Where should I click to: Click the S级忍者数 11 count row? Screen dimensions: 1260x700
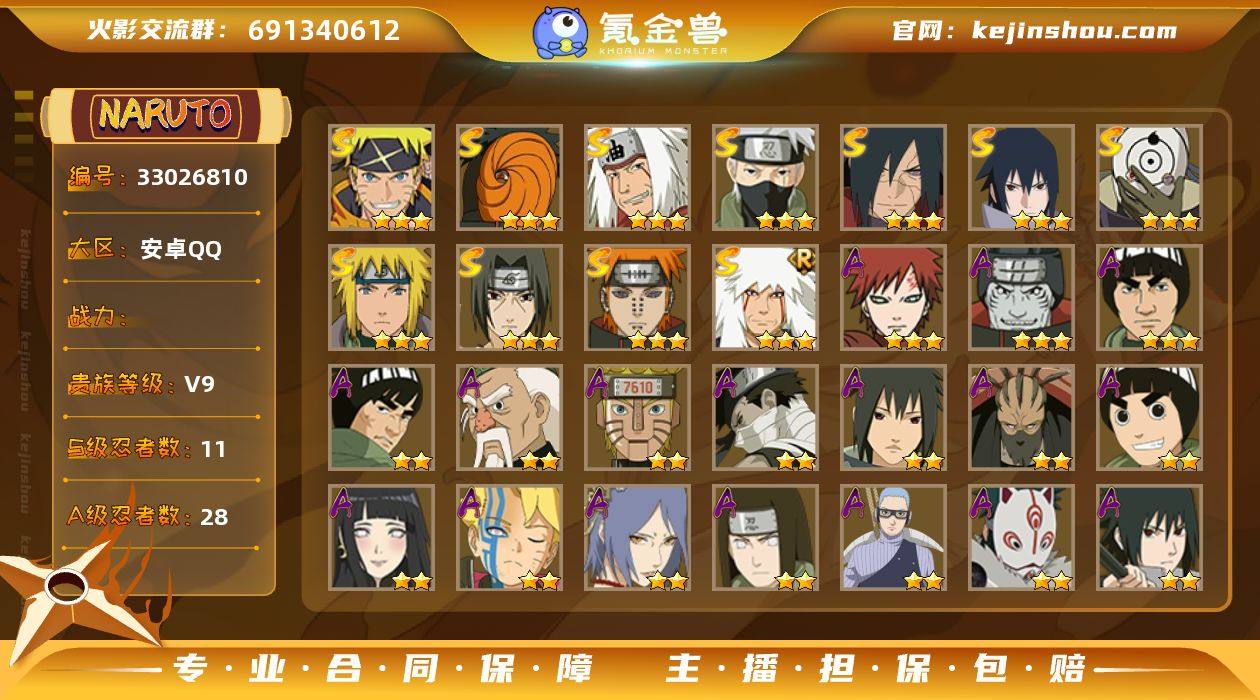point(162,449)
